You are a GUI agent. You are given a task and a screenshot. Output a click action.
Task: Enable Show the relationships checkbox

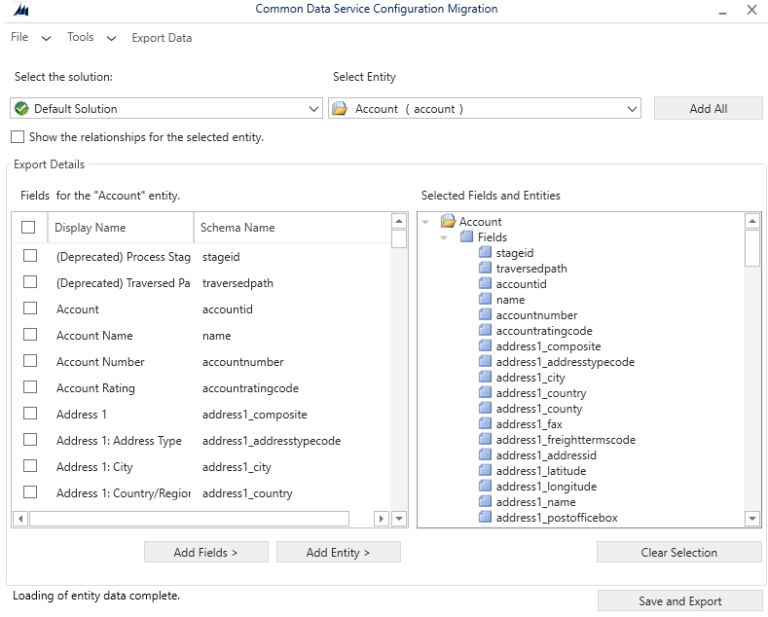click(x=18, y=137)
